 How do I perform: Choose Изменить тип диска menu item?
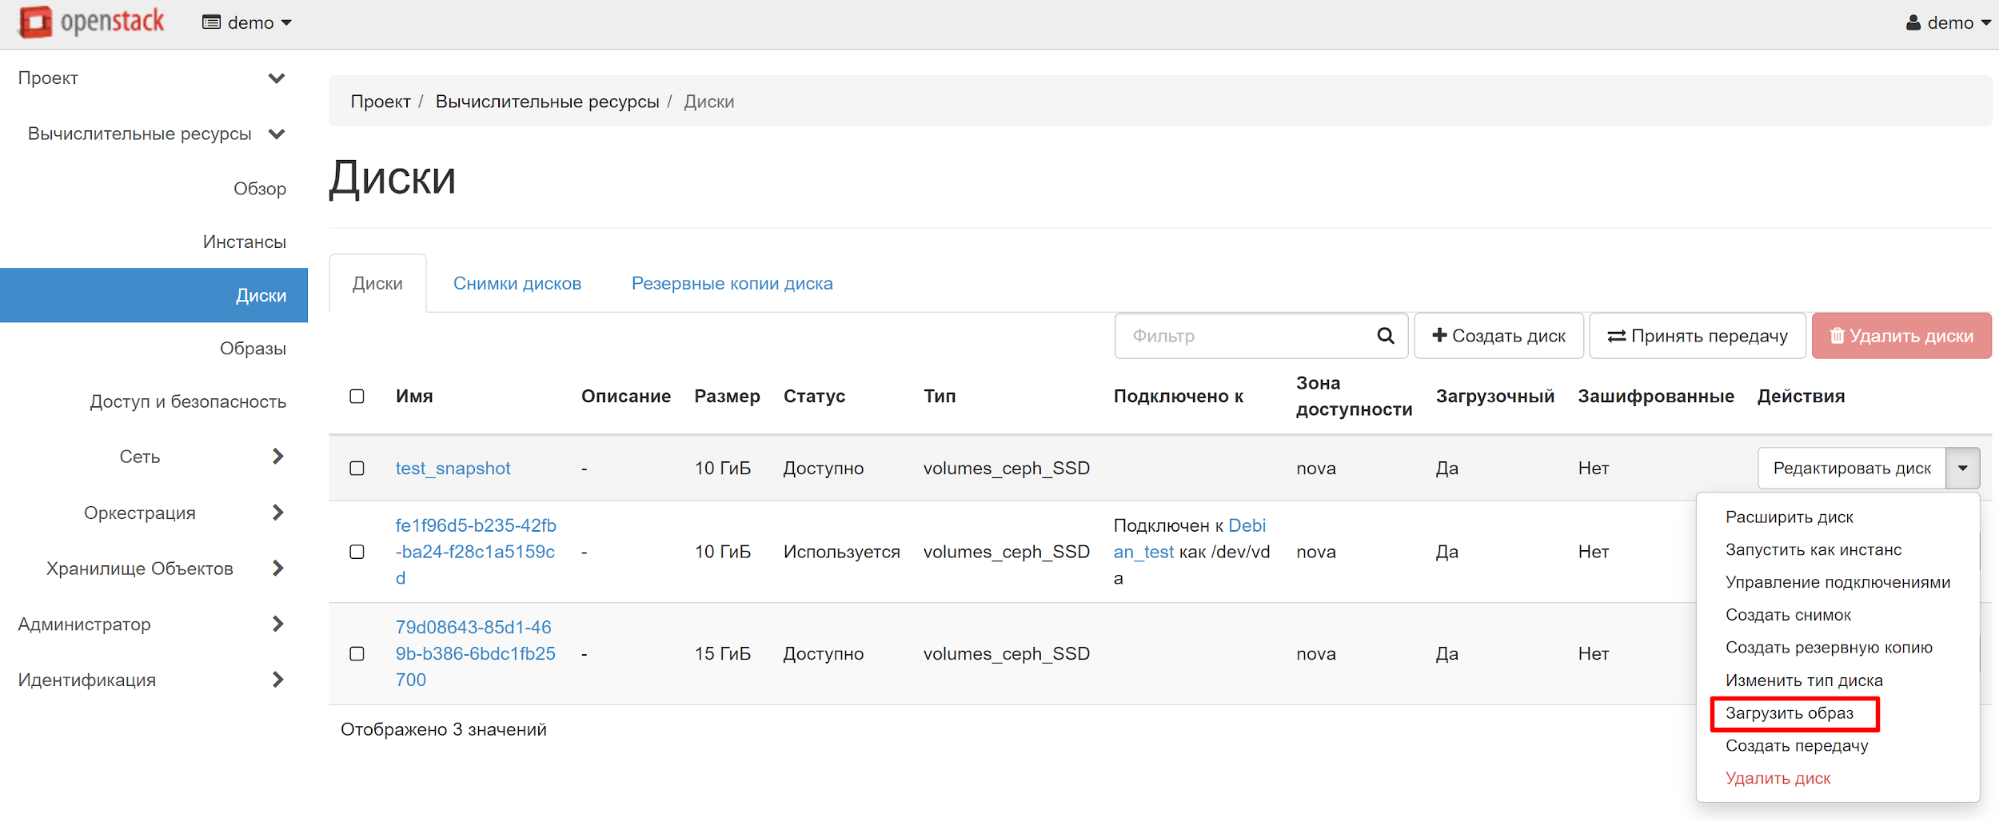coord(1803,680)
